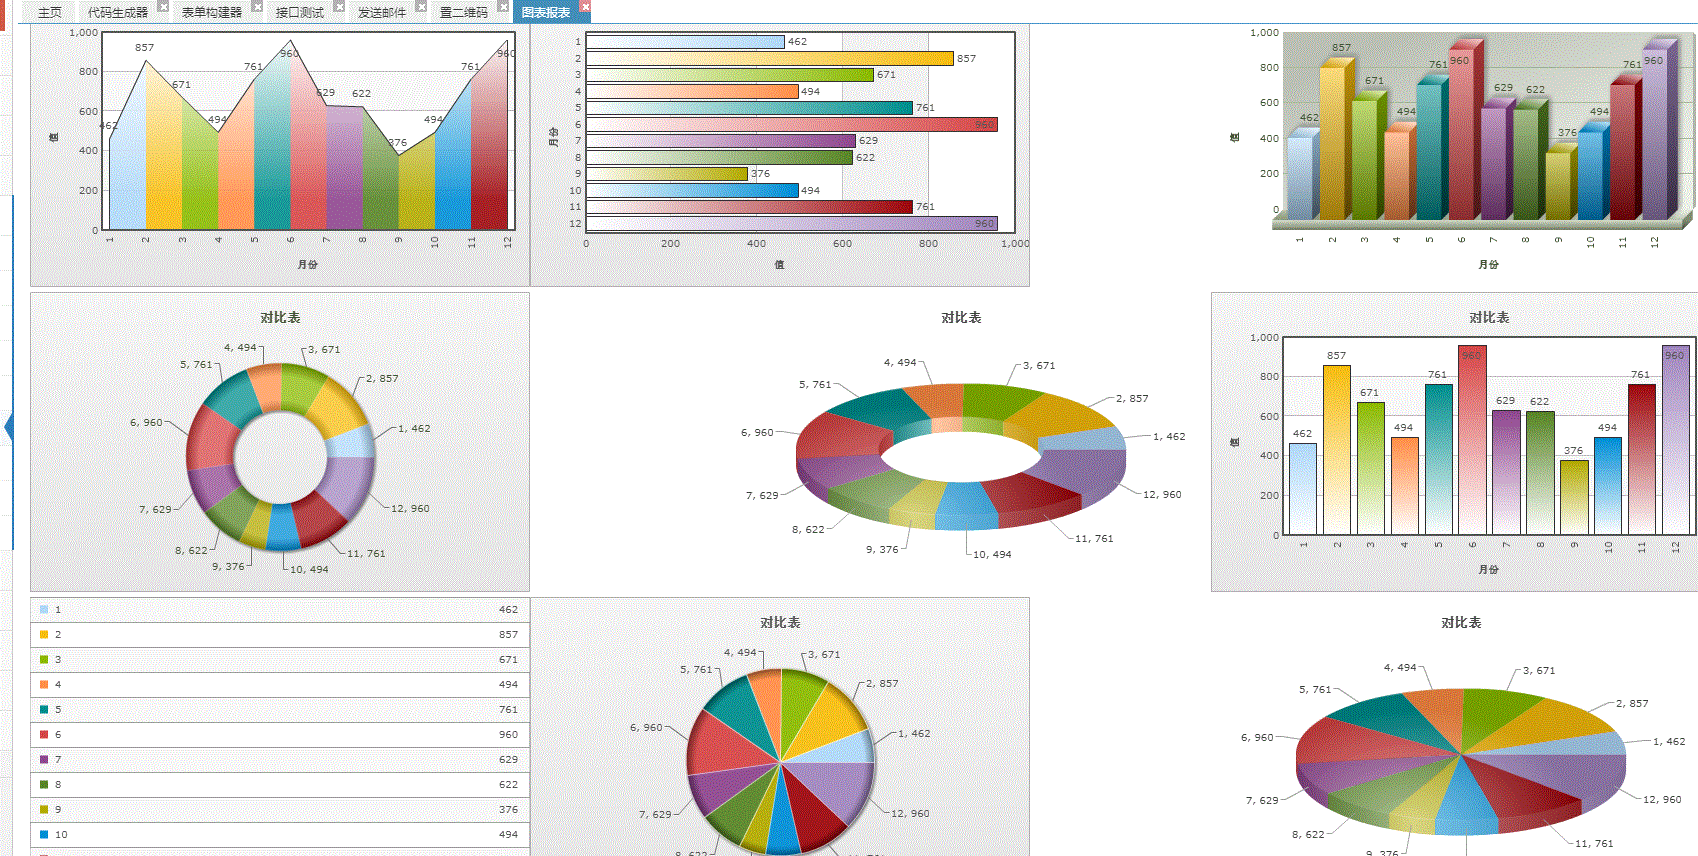Click legend swatch for series 1

[44, 609]
